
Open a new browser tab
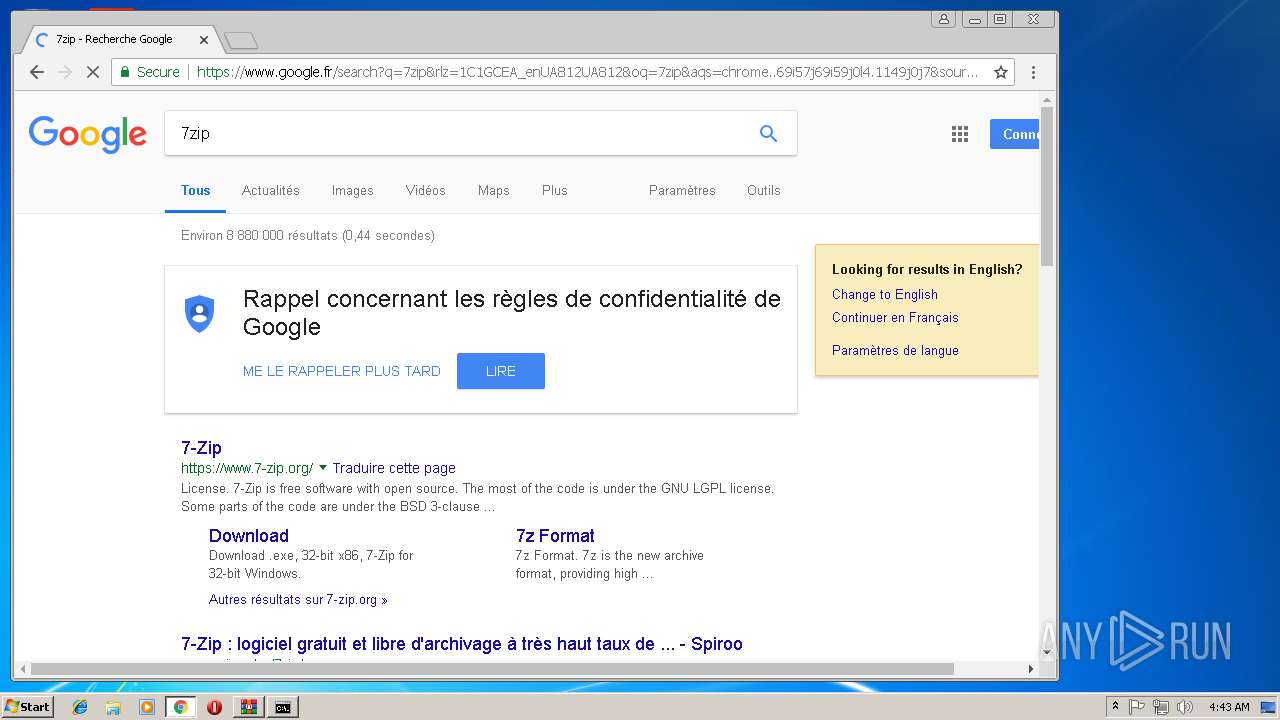(241, 40)
